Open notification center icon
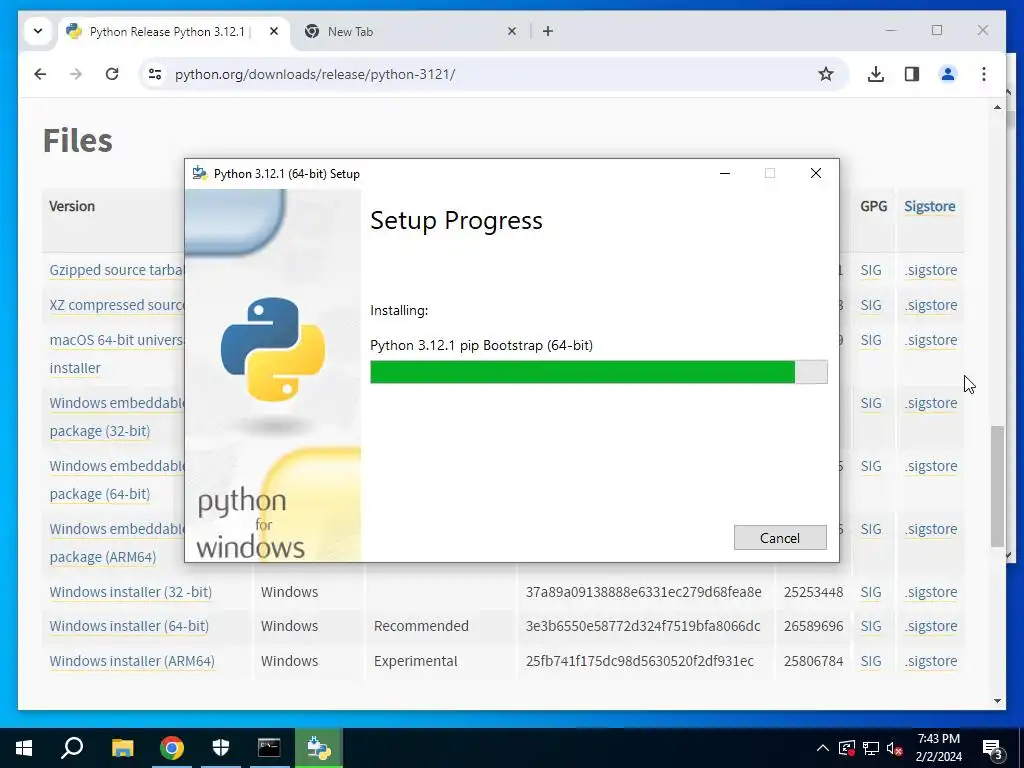This screenshot has width=1024, height=768. 992,749
